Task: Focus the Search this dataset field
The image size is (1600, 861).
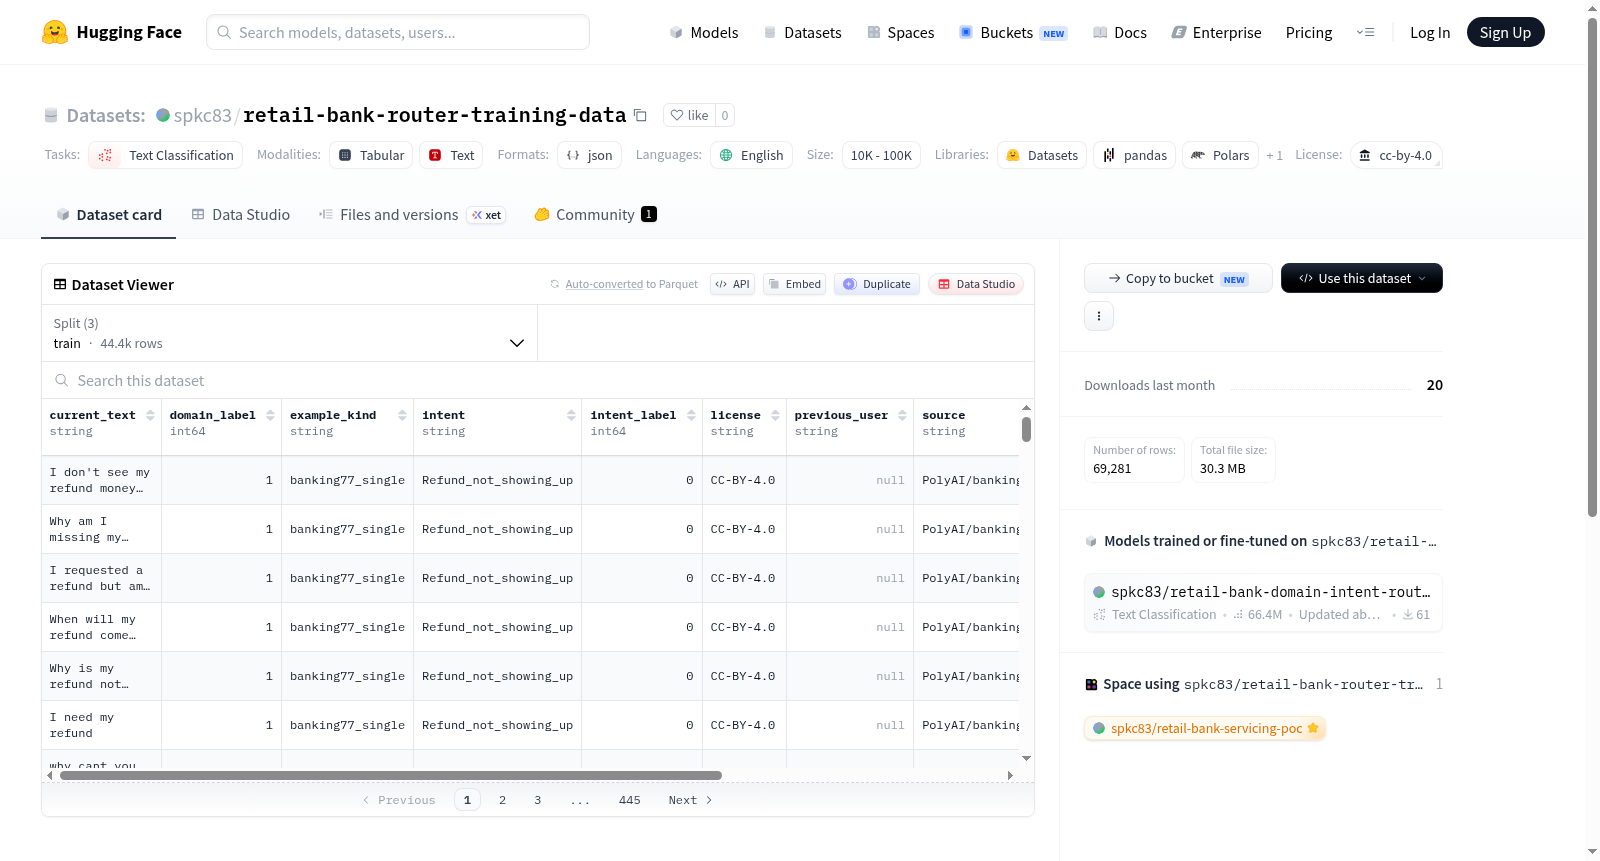Action: coord(538,380)
